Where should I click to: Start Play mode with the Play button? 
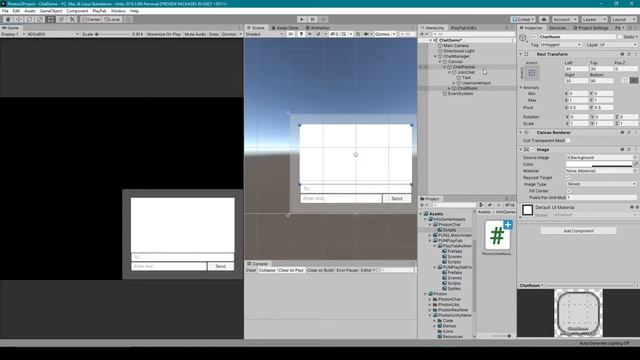[302, 19]
